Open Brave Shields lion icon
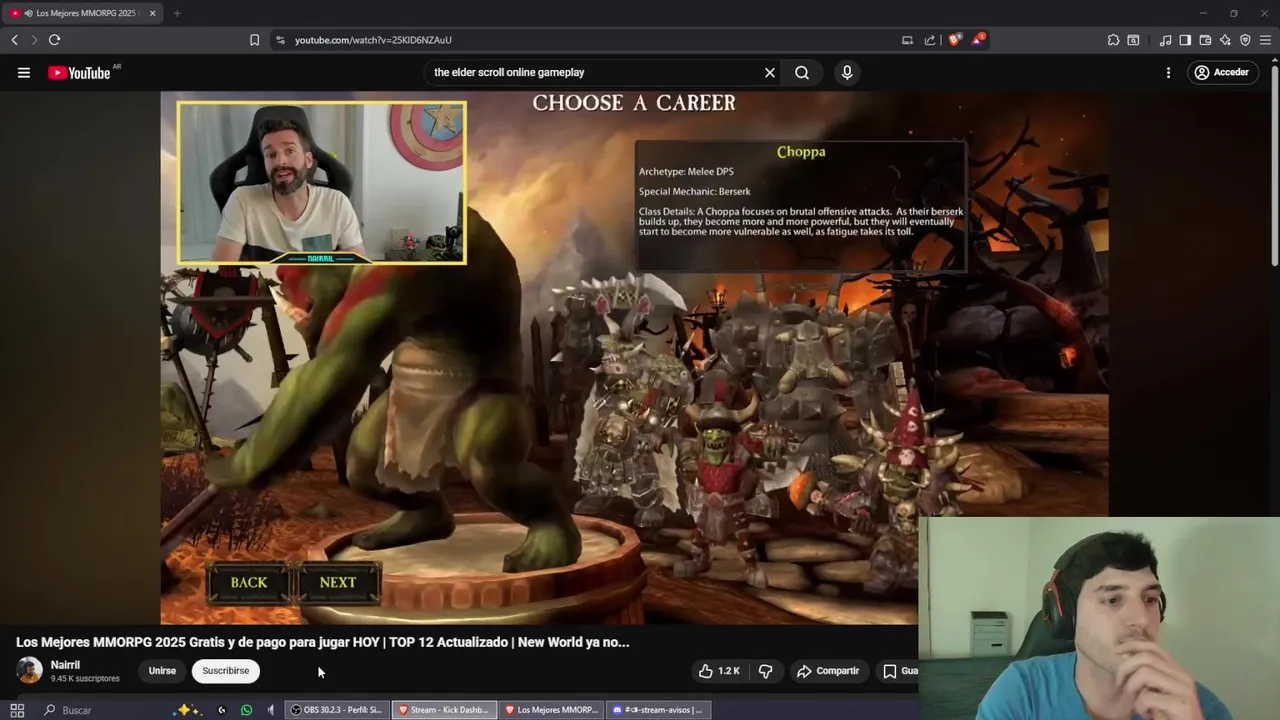 955,40
